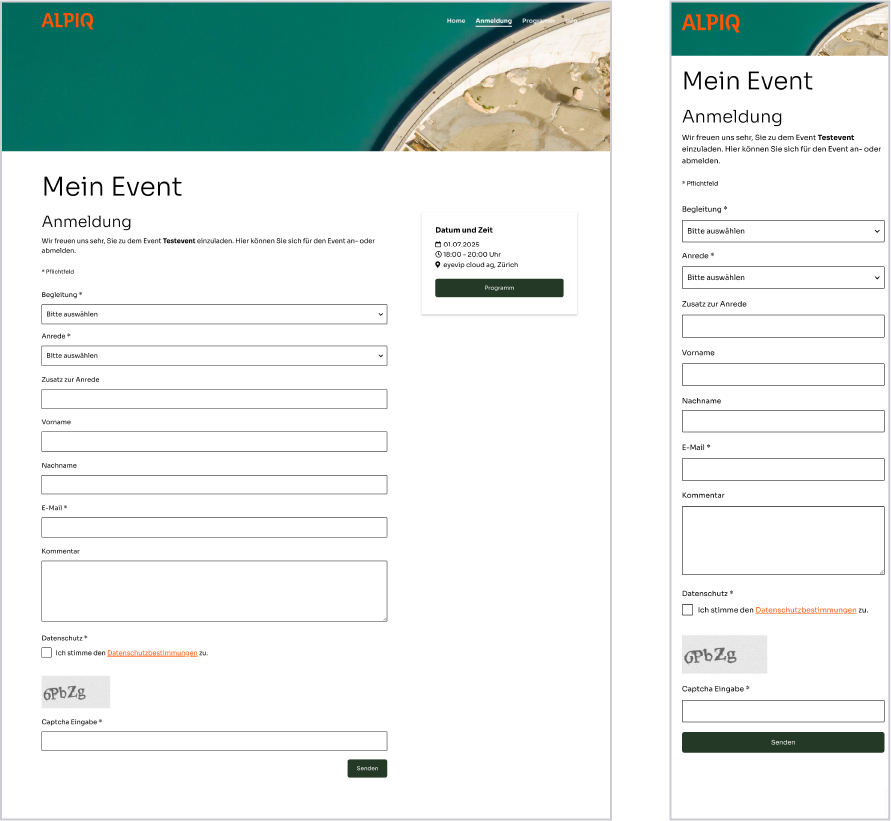Viewport: 891px width, 821px height.
Task: Click the calendar icon beside 01.07.2025
Action: 438,244
